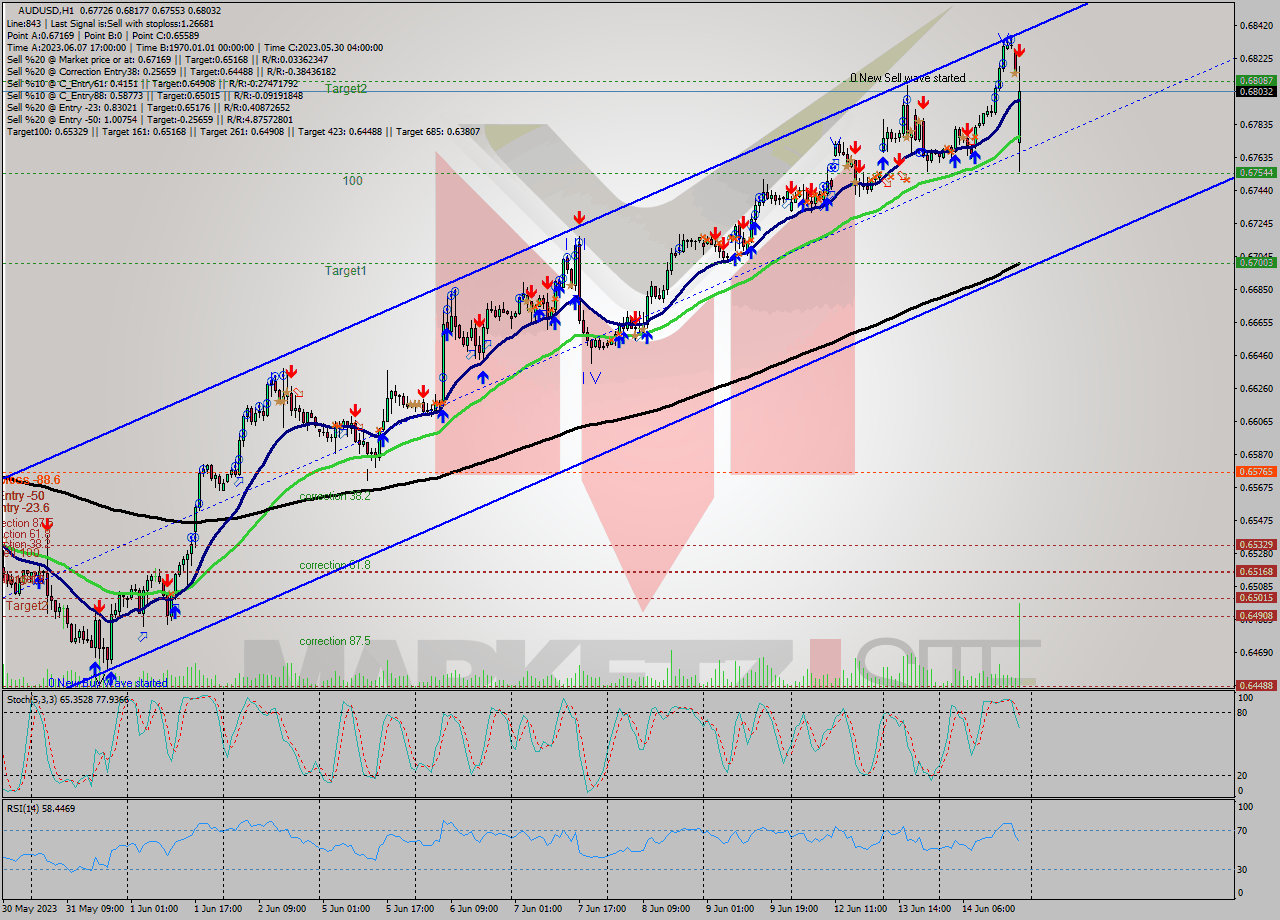Click the '0 New Buy wave started' label
The height and width of the screenshot is (920, 1280).
point(108,683)
